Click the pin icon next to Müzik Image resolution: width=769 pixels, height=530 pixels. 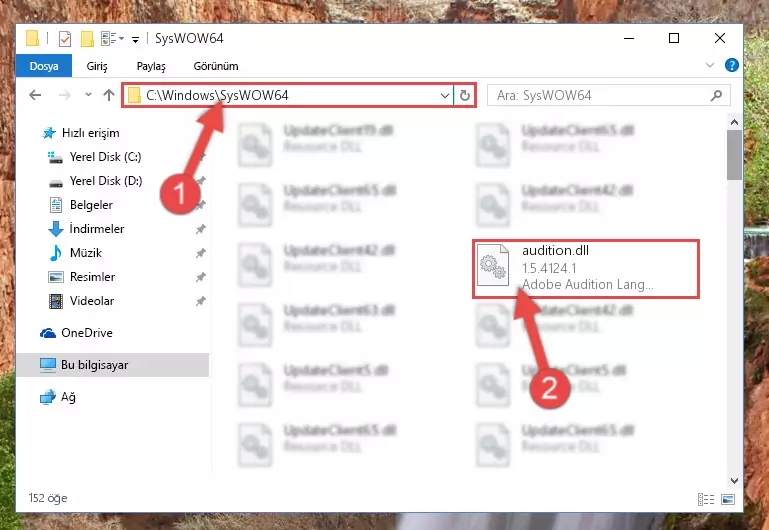click(x=201, y=253)
